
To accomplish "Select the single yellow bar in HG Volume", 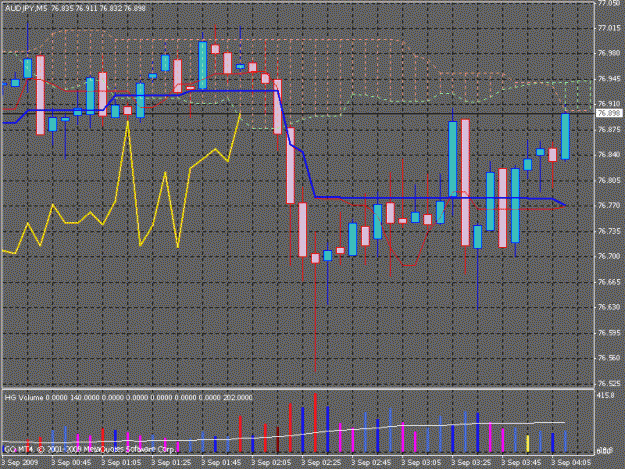I will tap(528, 444).
